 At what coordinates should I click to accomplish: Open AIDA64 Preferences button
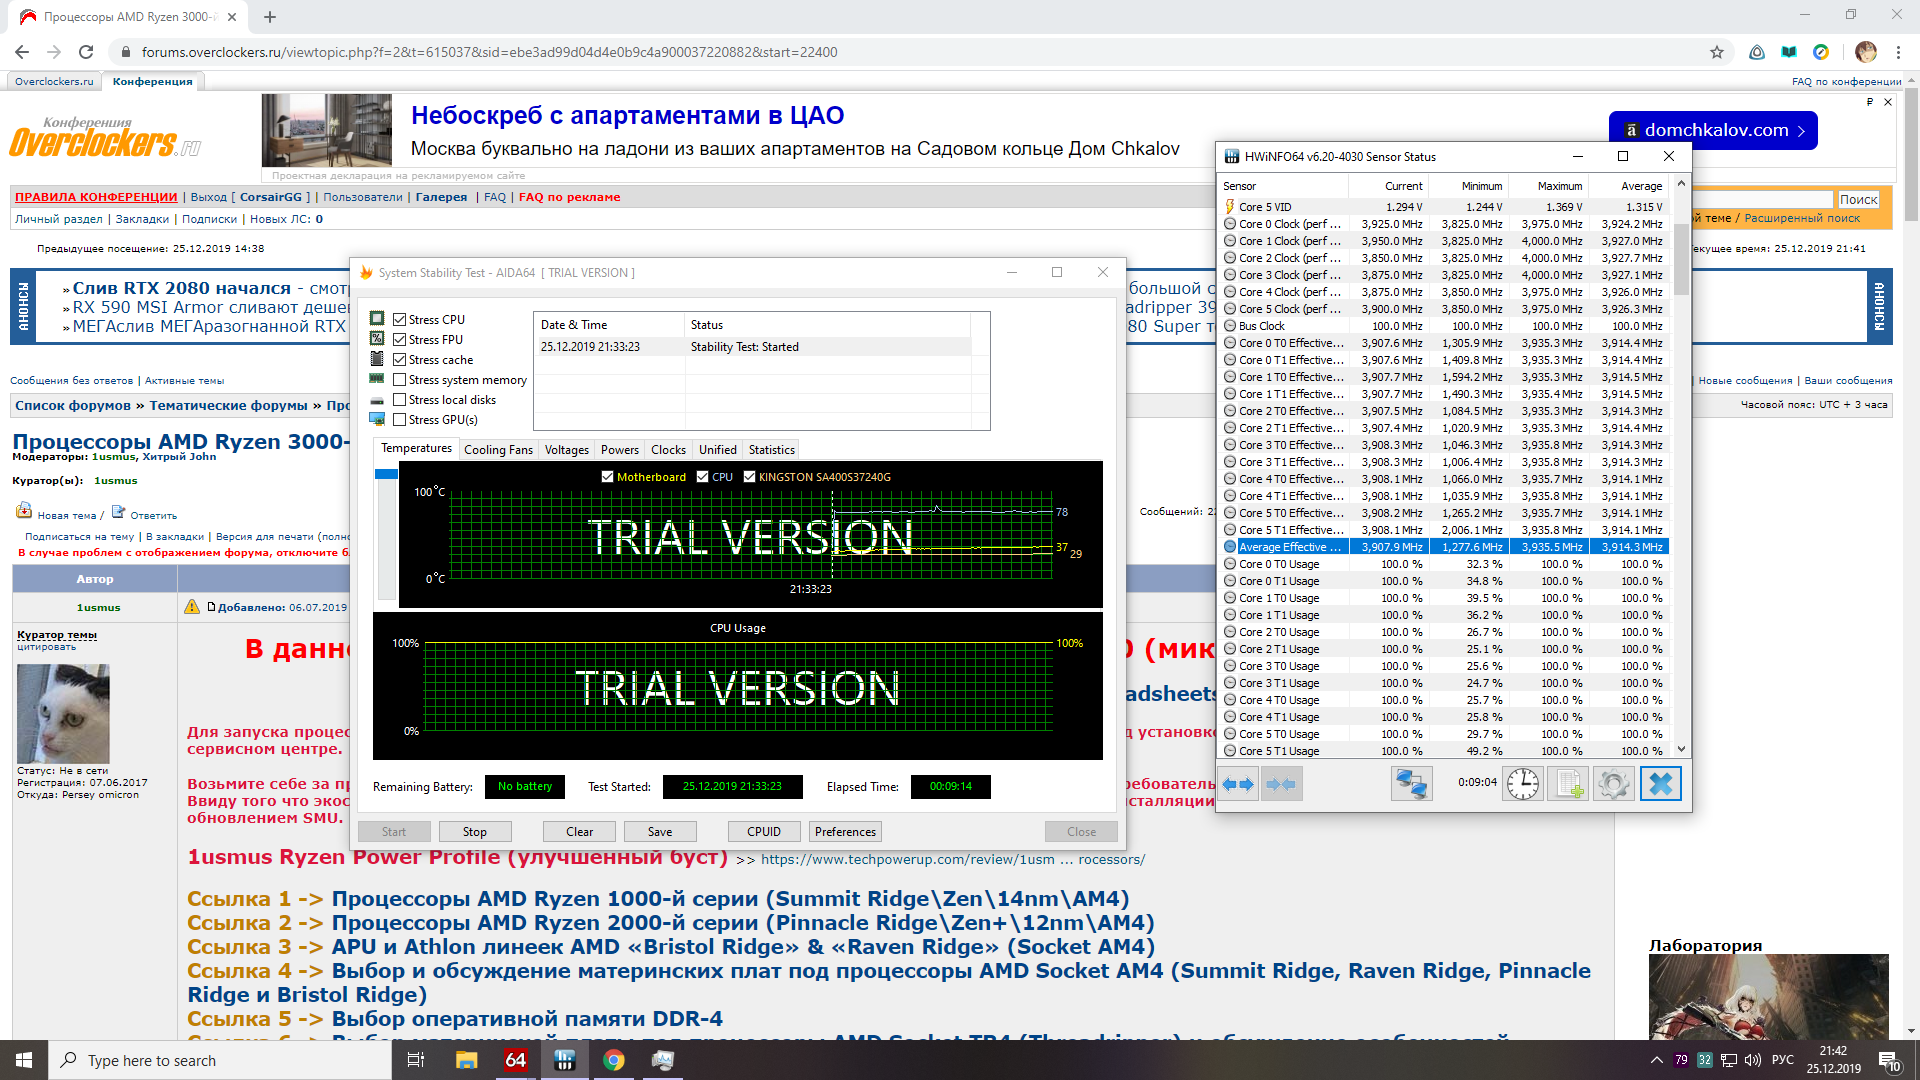point(845,832)
